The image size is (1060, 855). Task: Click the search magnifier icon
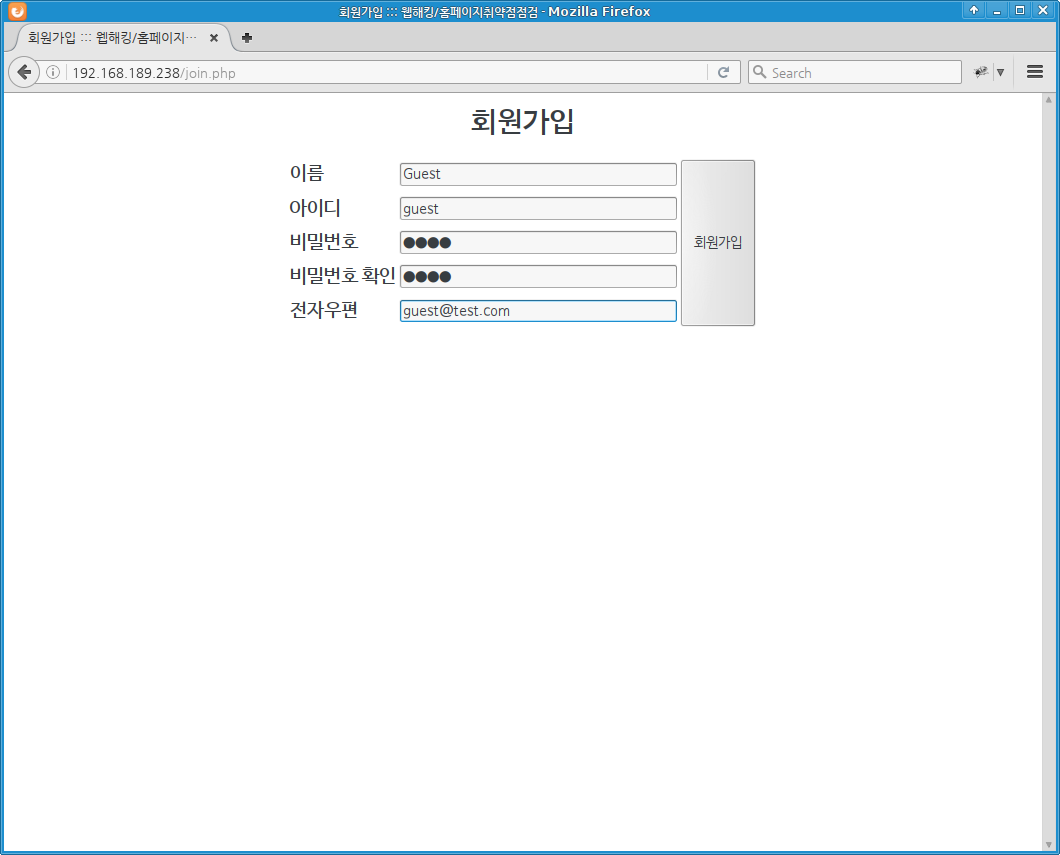[x=760, y=72]
